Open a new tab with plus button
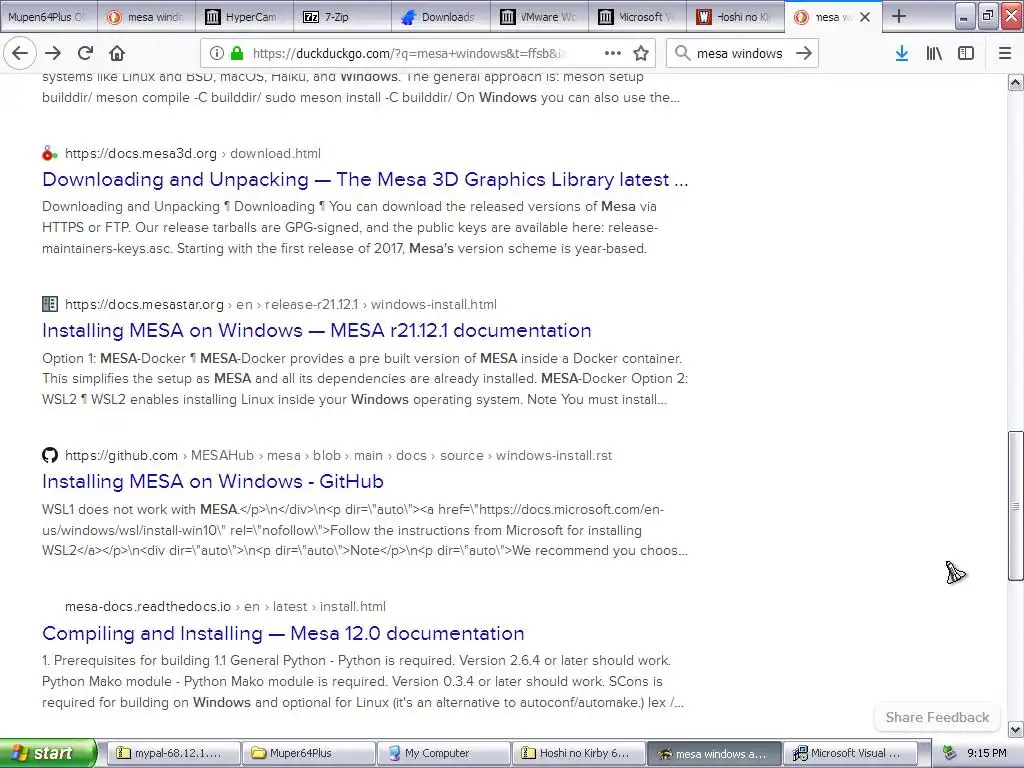This screenshot has width=1024, height=768. (x=899, y=16)
